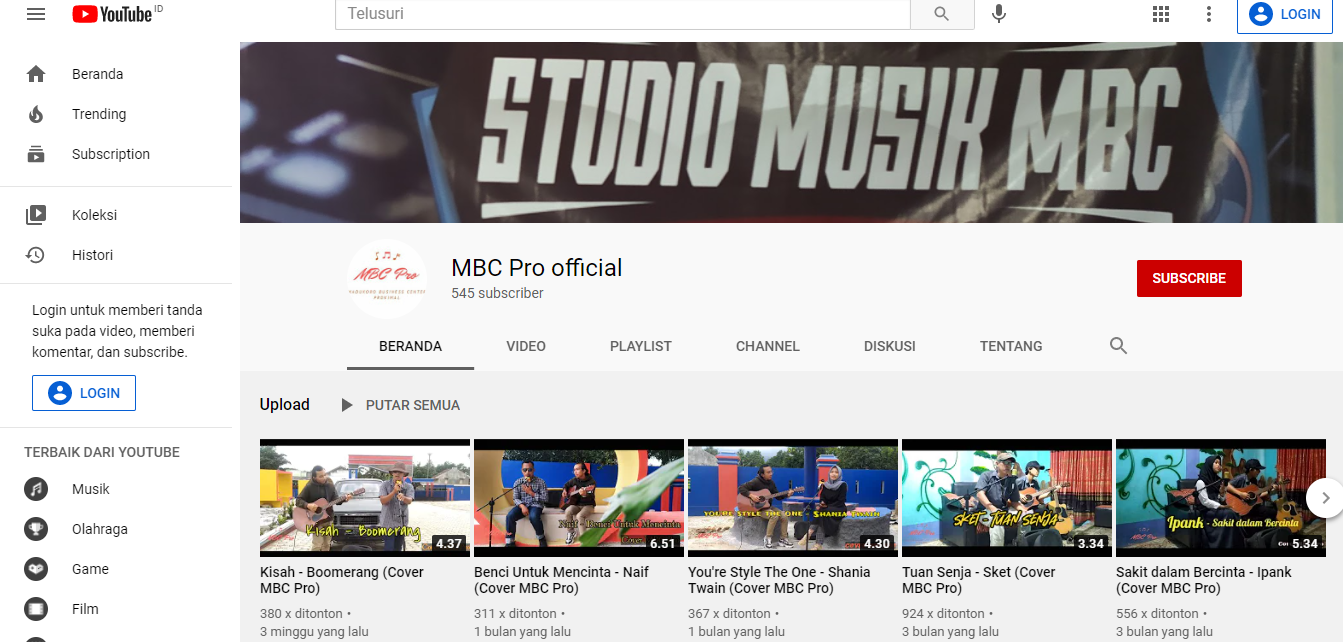Click the sidebar Login button

pyautogui.click(x=84, y=393)
